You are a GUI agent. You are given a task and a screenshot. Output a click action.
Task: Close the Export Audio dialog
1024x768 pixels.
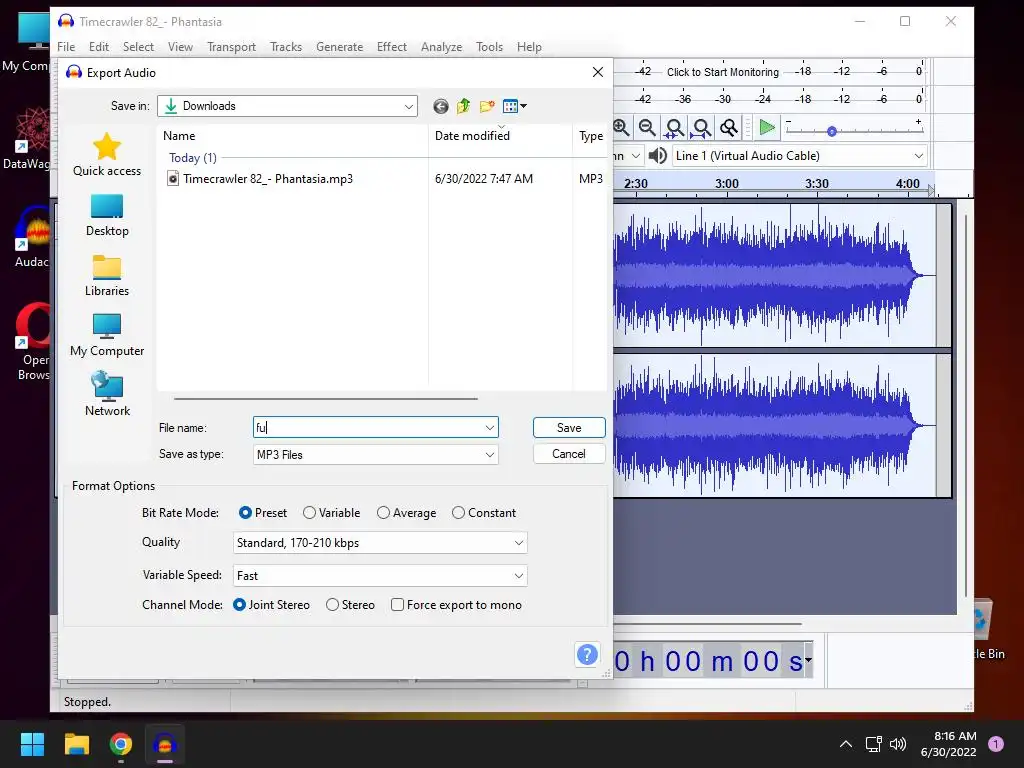click(x=598, y=72)
